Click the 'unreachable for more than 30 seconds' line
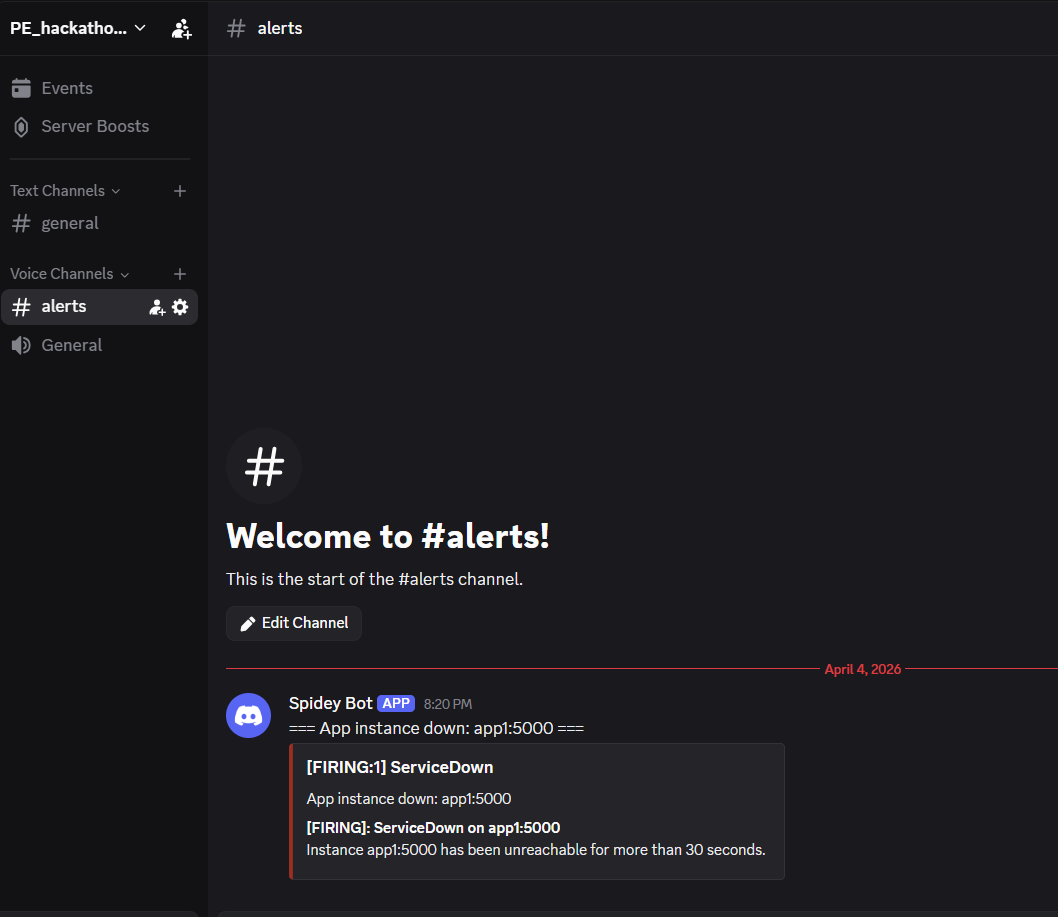 (536, 850)
